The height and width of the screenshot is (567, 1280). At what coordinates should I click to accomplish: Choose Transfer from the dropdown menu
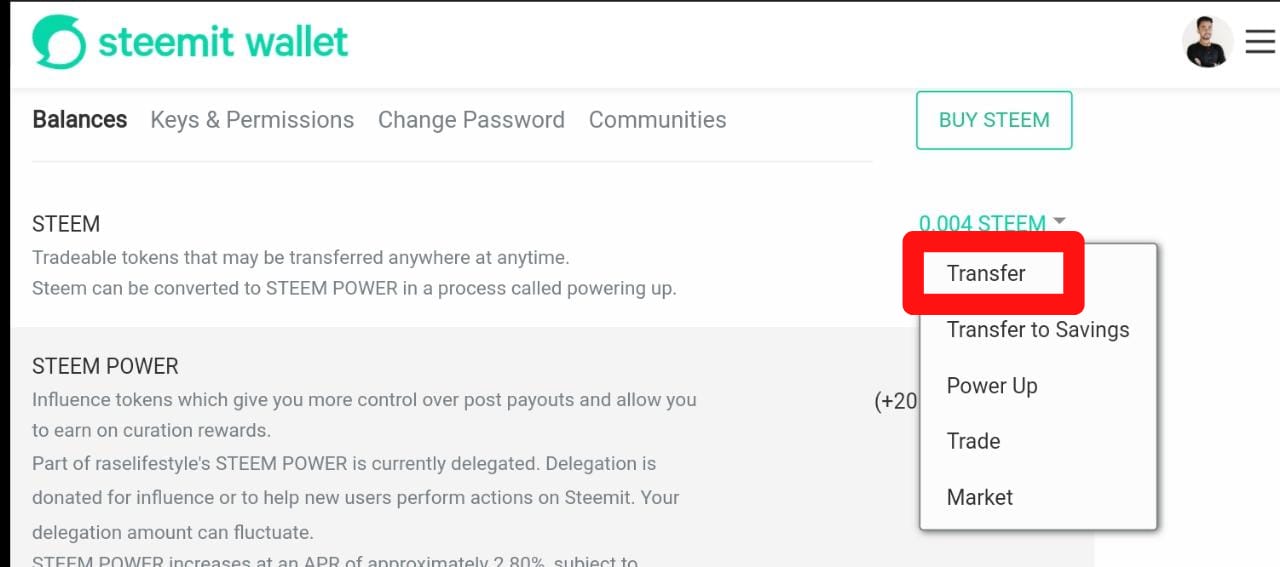pyautogui.click(x=986, y=273)
